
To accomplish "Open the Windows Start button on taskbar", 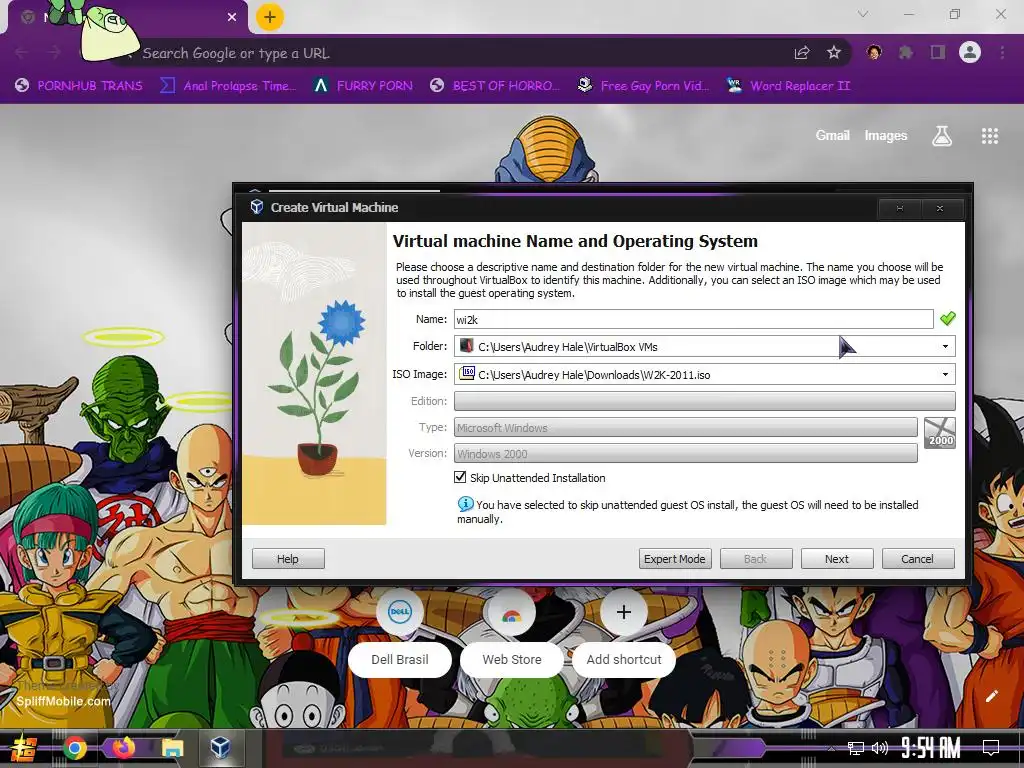I will point(24,748).
